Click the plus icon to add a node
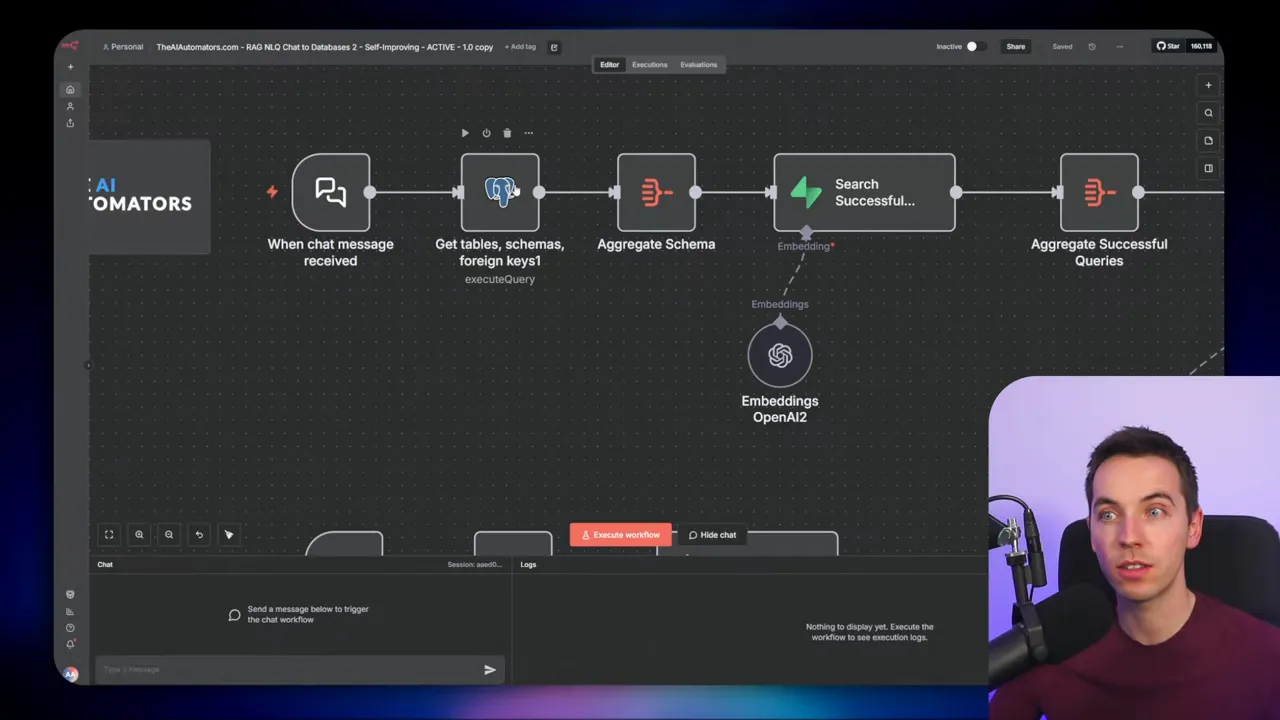The width and height of the screenshot is (1280, 720). coord(1208,85)
